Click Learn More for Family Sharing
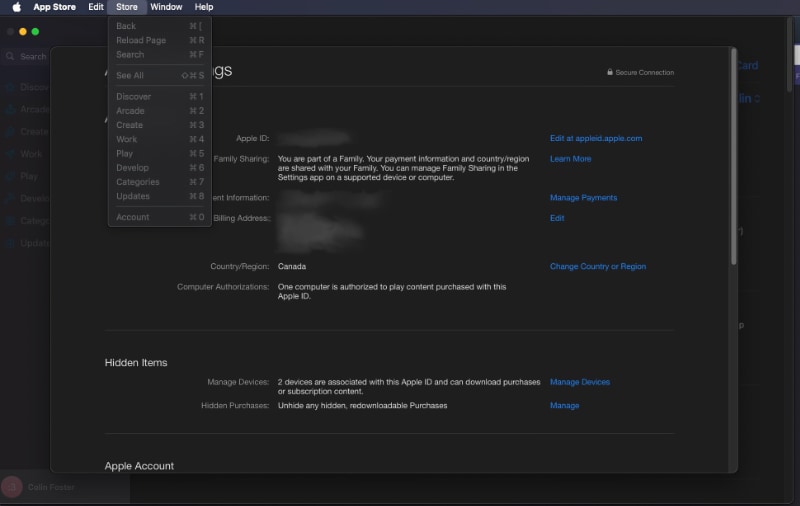 [570, 159]
